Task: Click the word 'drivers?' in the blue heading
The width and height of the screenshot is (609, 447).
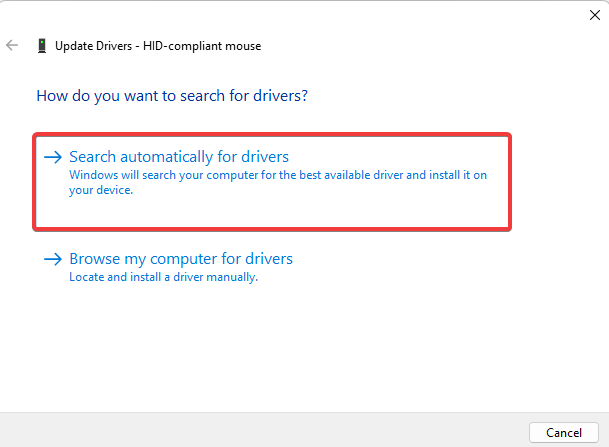Action: click(x=280, y=96)
